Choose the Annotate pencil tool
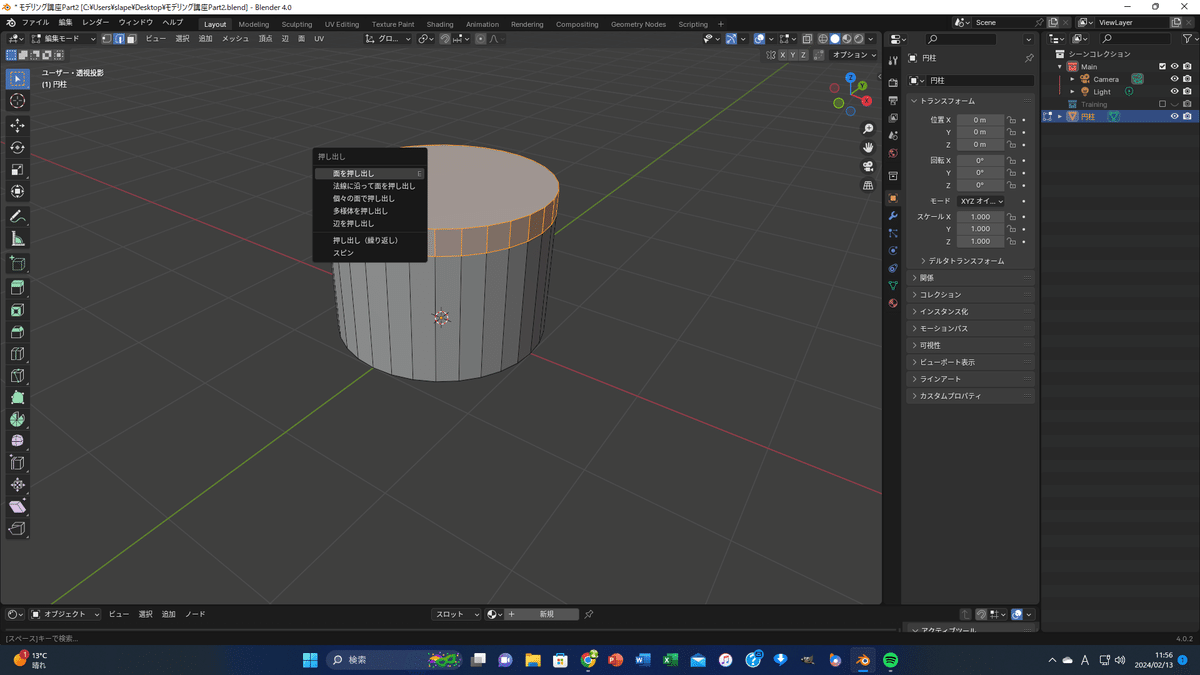The image size is (1200, 675). tap(18, 217)
